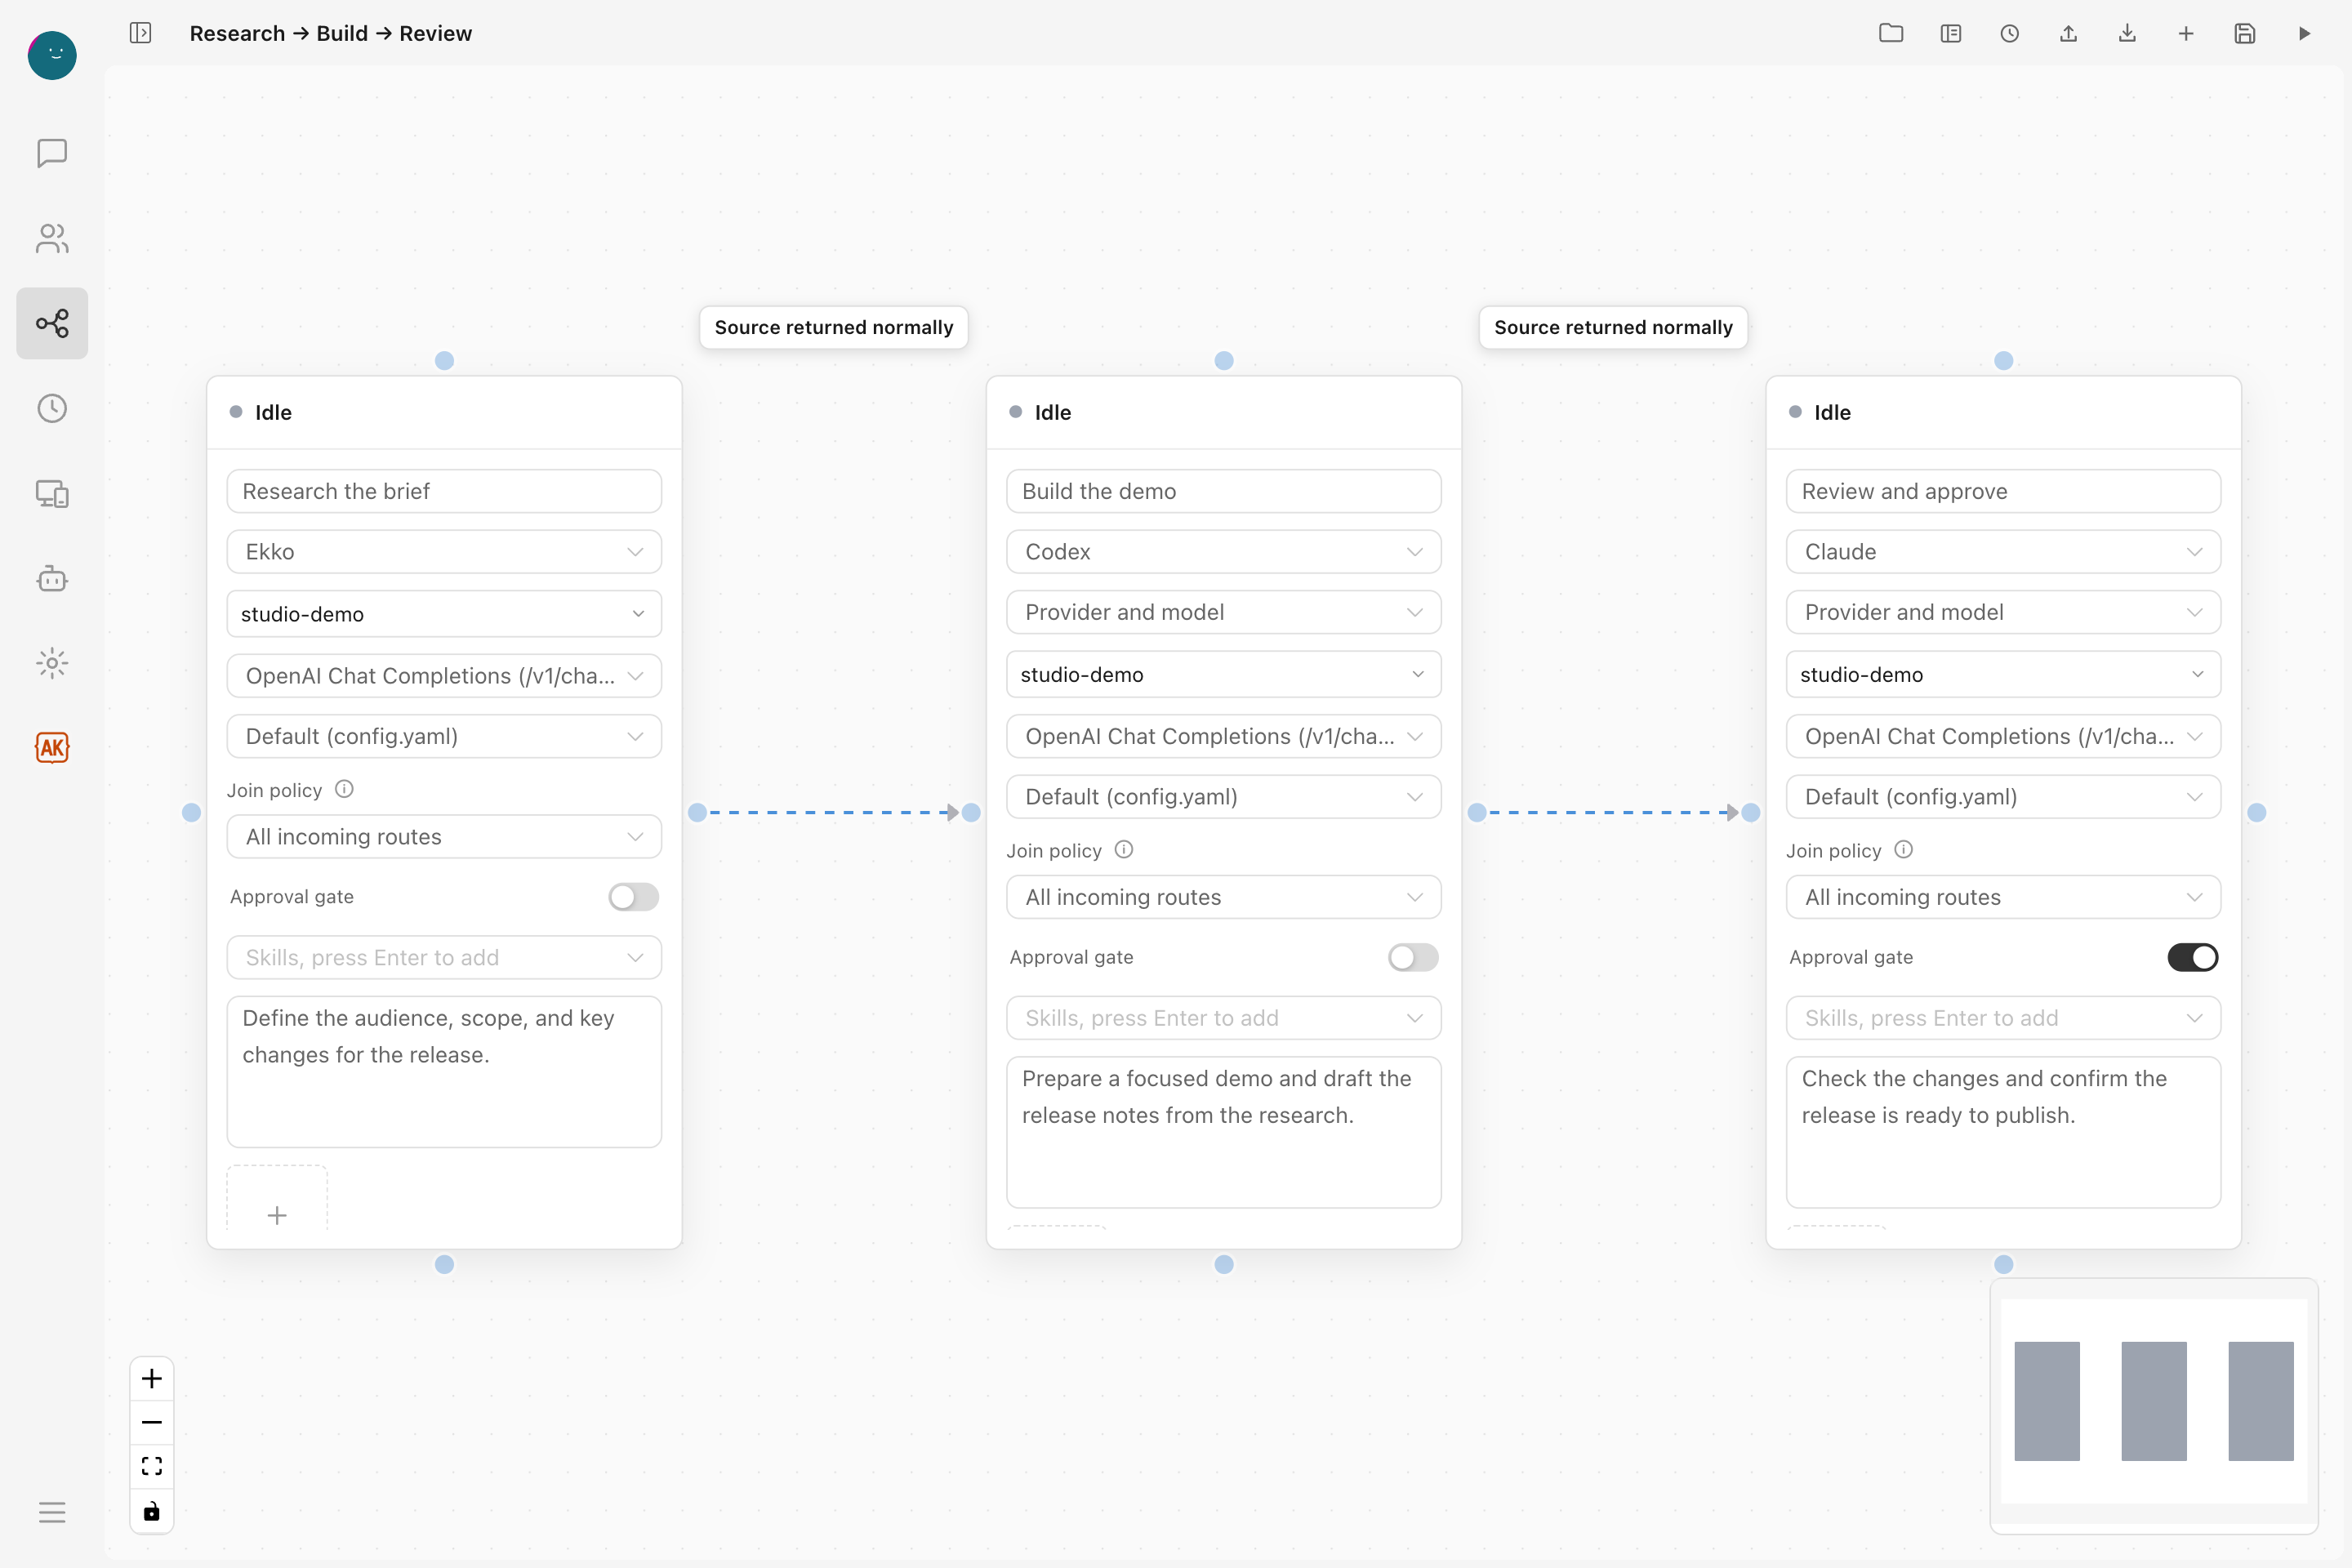Image resolution: width=2352 pixels, height=1568 pixels.
Task: Click the orange AK sidebar icon
Action: click(x=52, y=747)
